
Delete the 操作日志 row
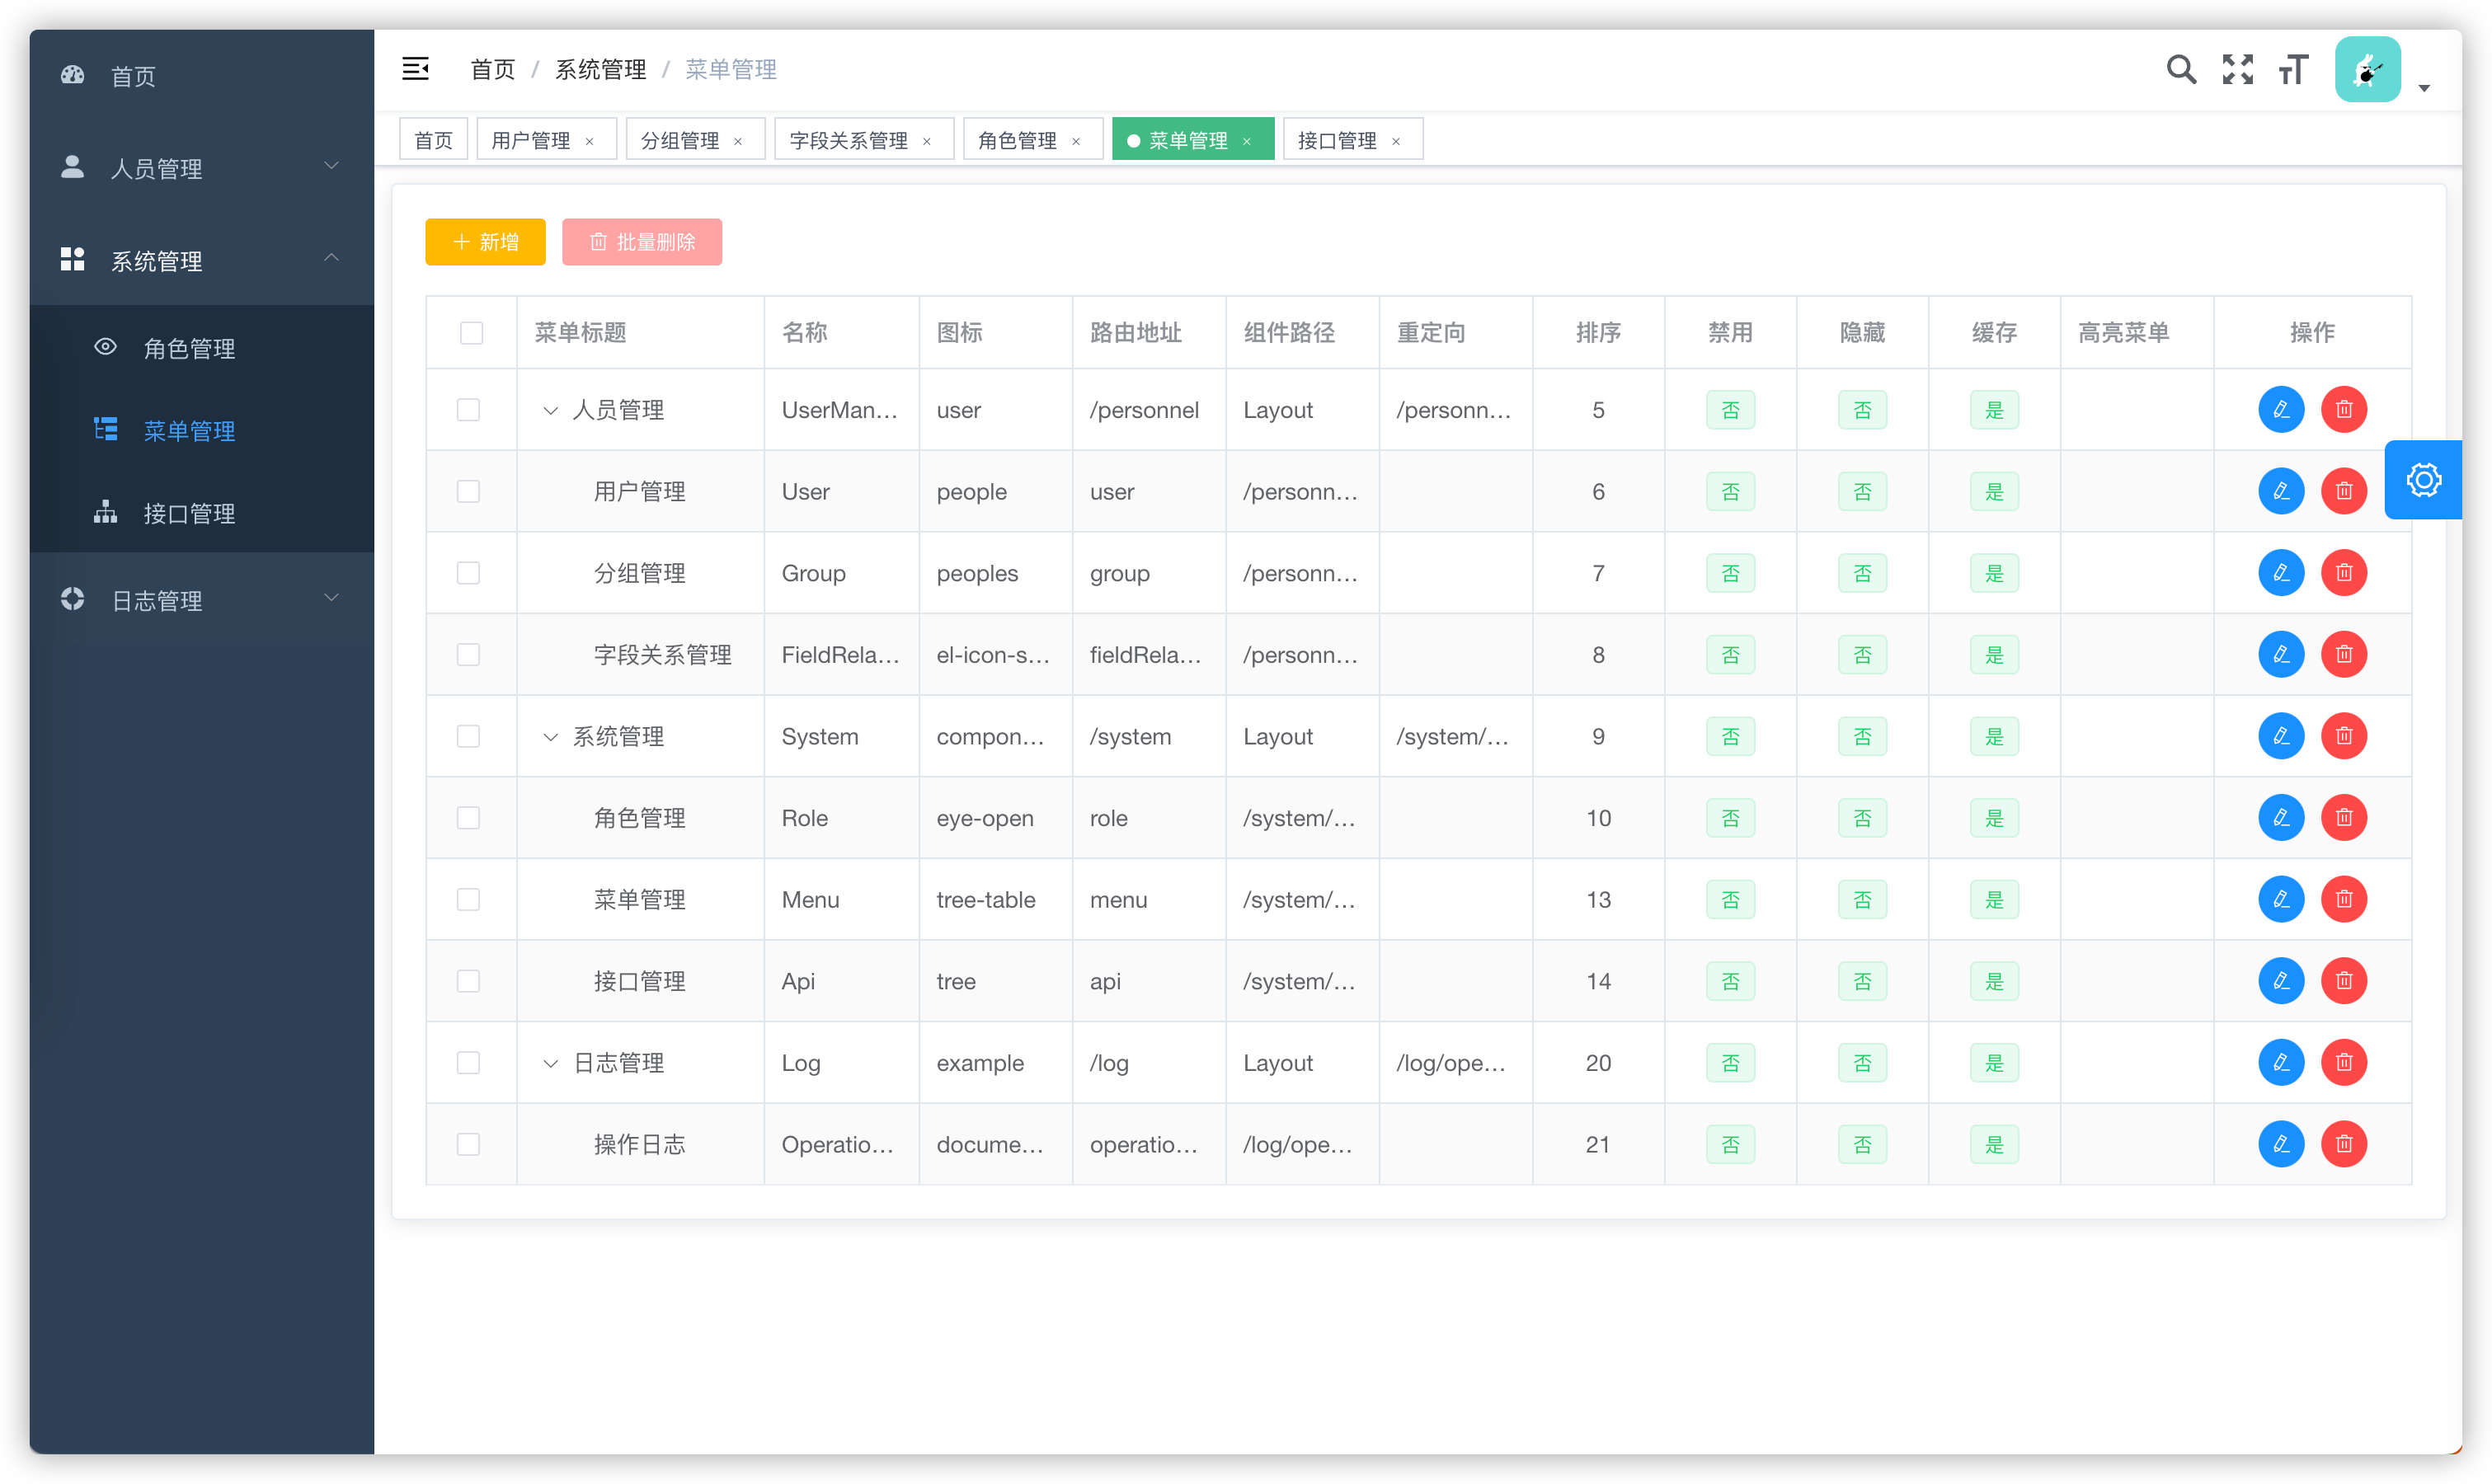(2343, 1144)
